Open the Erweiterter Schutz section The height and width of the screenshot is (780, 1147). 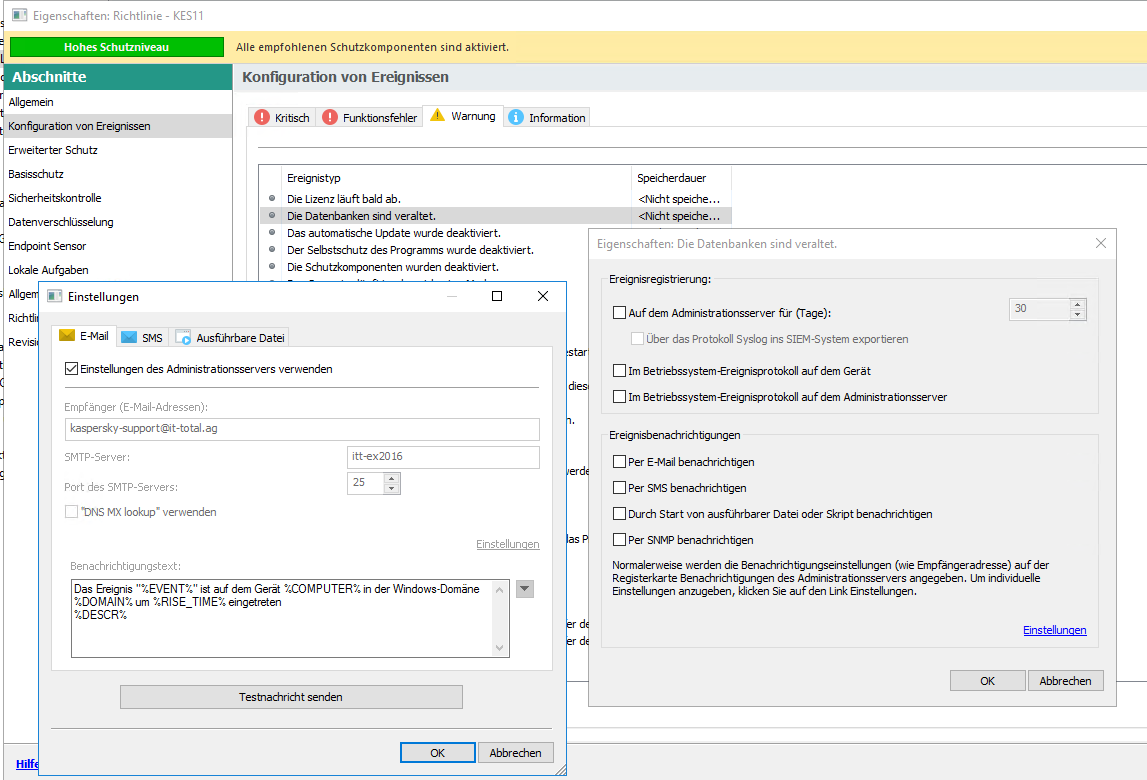click(x=53, y=150)
